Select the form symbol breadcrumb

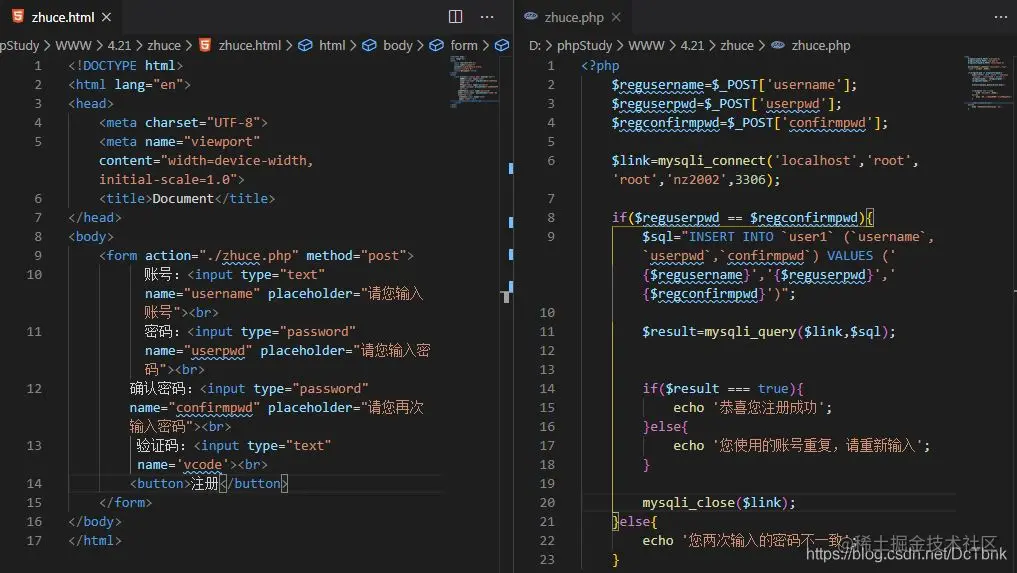click(464, 45)
